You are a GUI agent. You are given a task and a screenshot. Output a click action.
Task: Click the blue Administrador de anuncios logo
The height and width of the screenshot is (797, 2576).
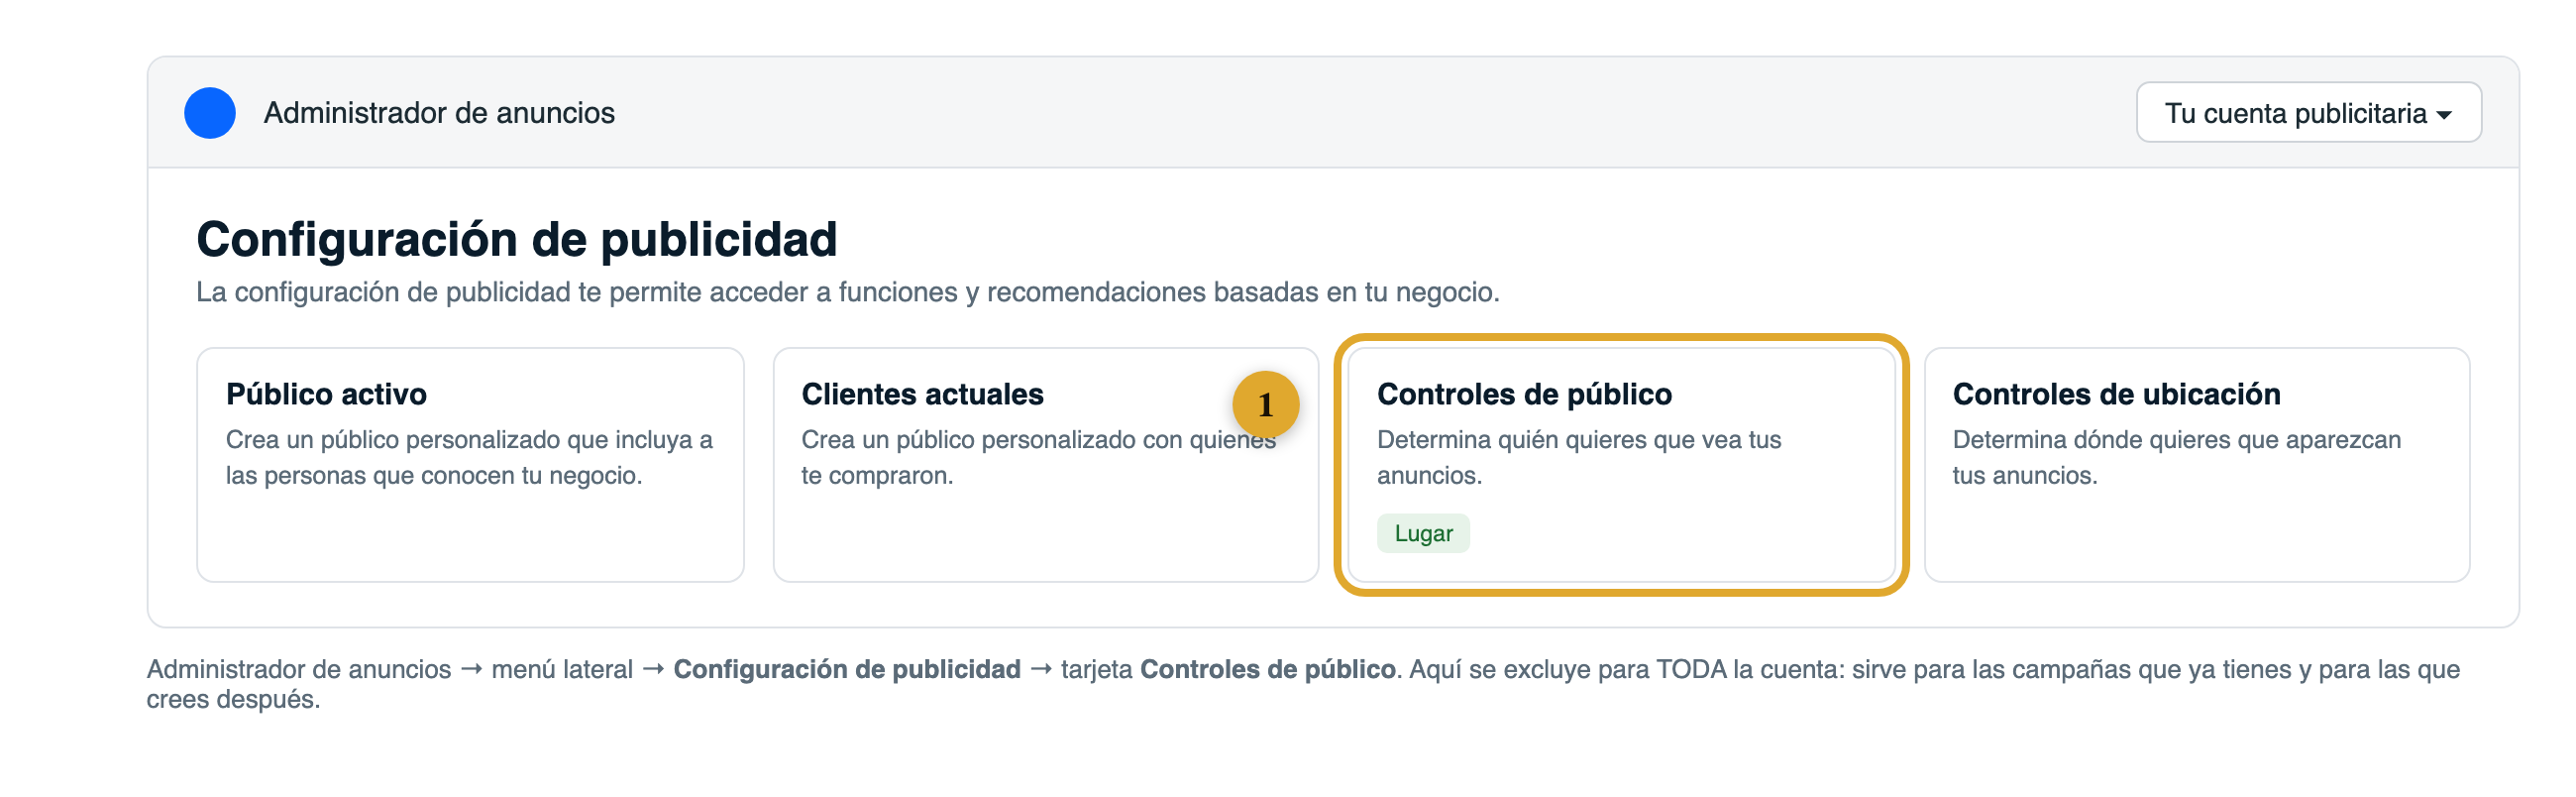[210, 113]
